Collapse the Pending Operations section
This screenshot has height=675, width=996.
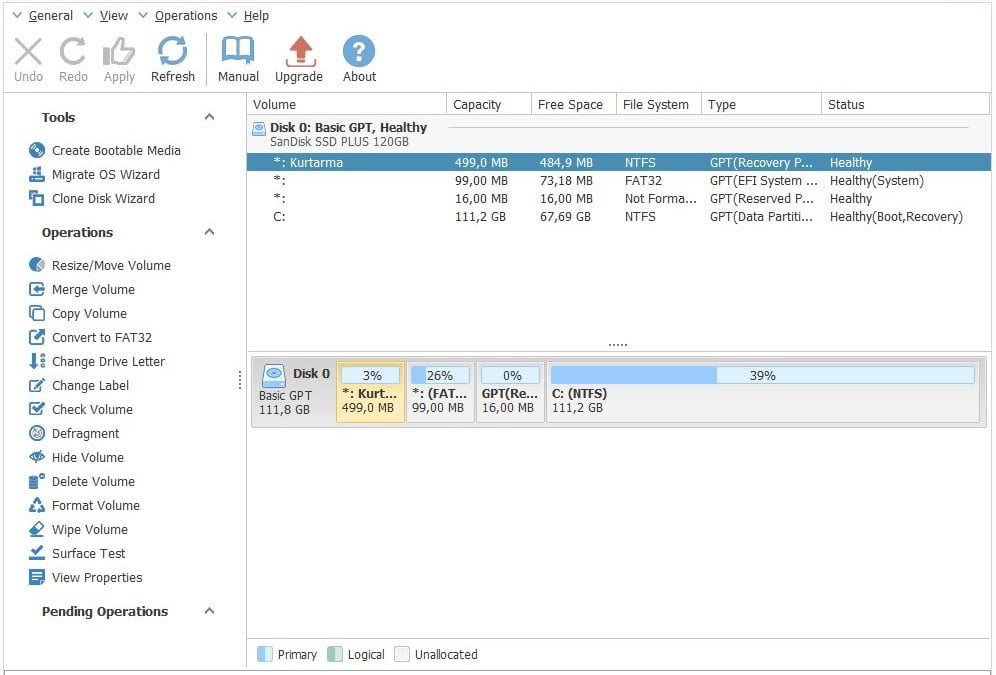pos(209,611)
